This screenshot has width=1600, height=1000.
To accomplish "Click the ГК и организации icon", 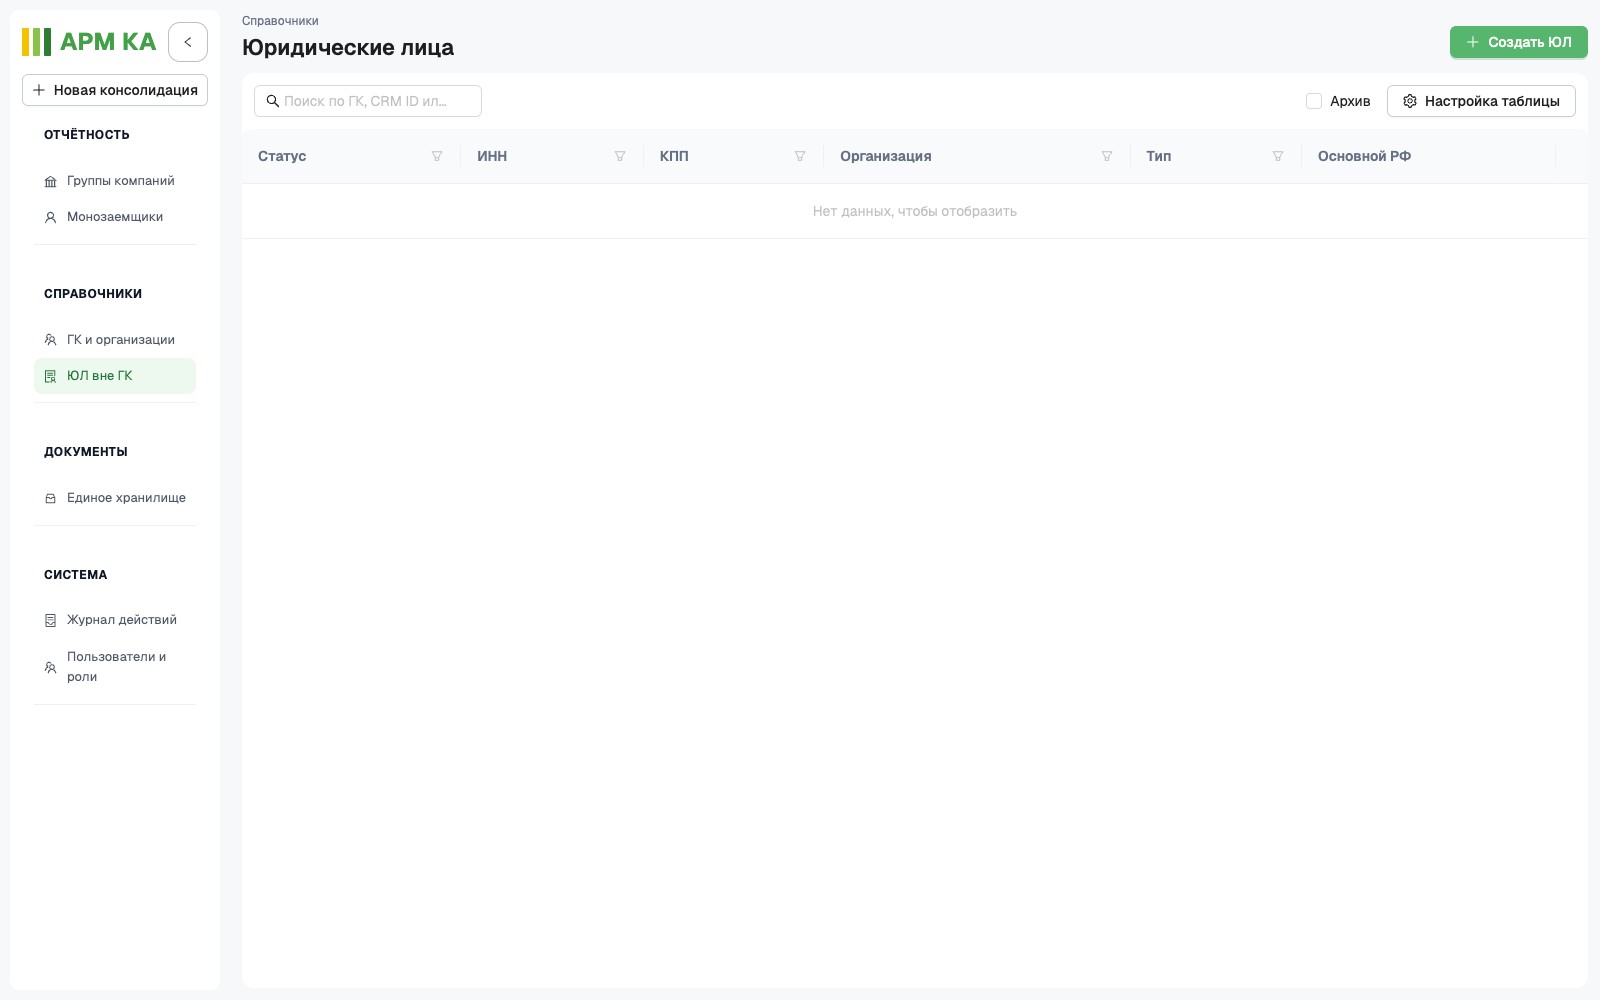I will coord(50,340).
